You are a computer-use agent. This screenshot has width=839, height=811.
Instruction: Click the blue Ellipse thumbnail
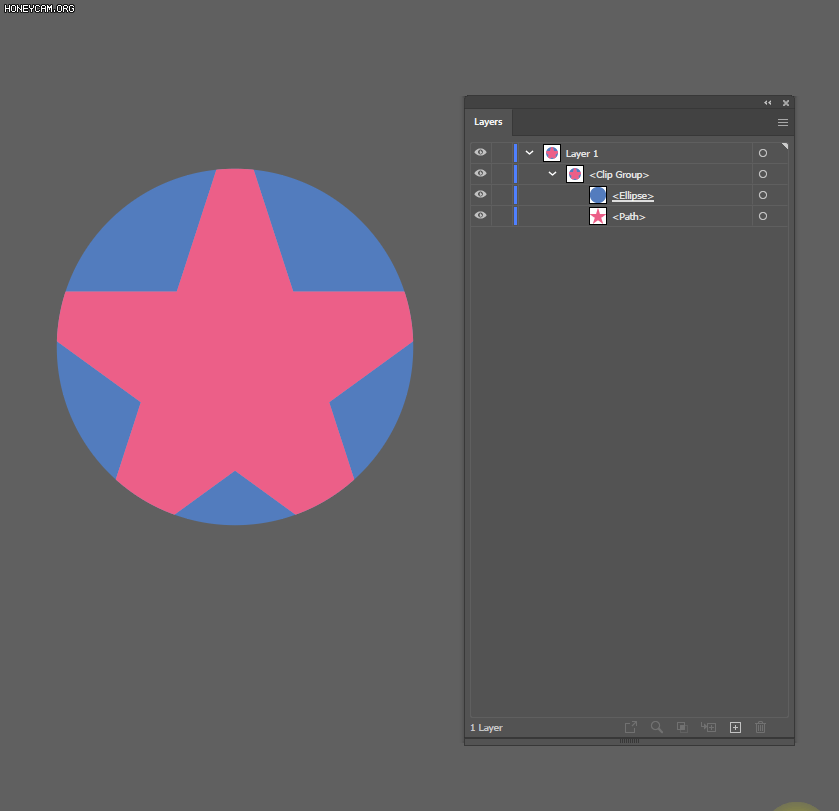coord(598,195)
